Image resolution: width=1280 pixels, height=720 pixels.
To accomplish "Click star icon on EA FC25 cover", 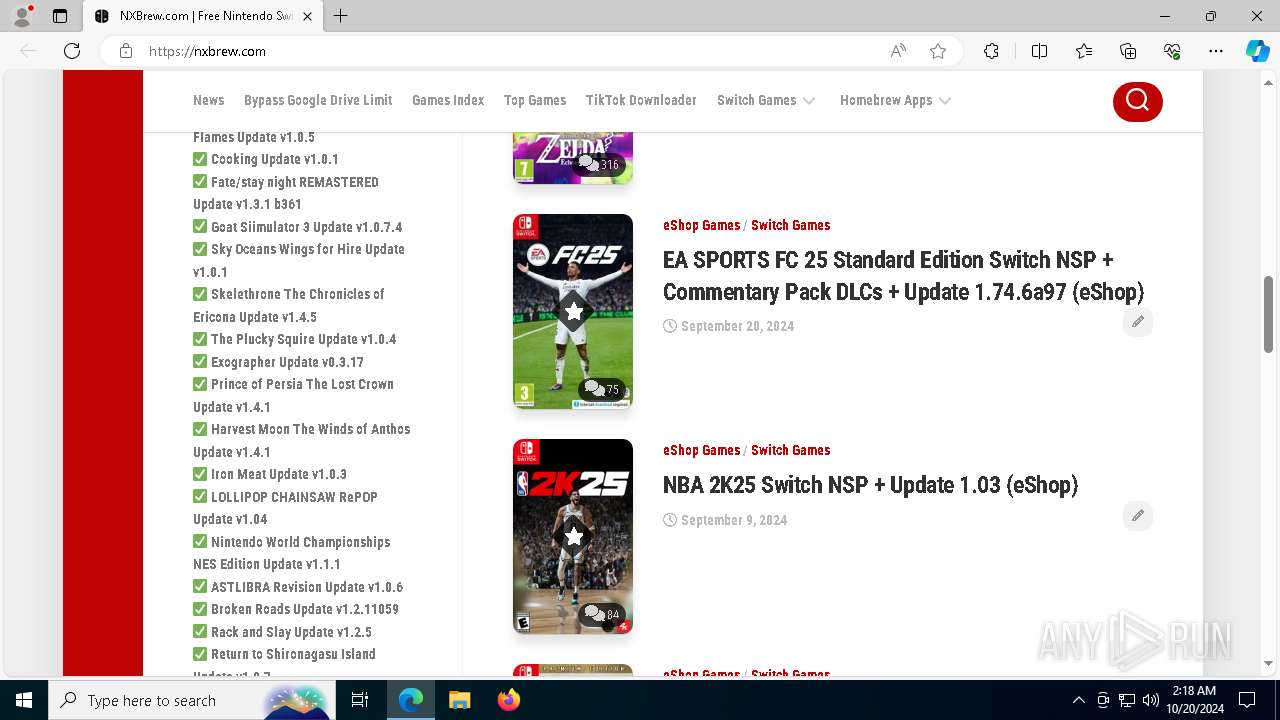I will (573, 312).
